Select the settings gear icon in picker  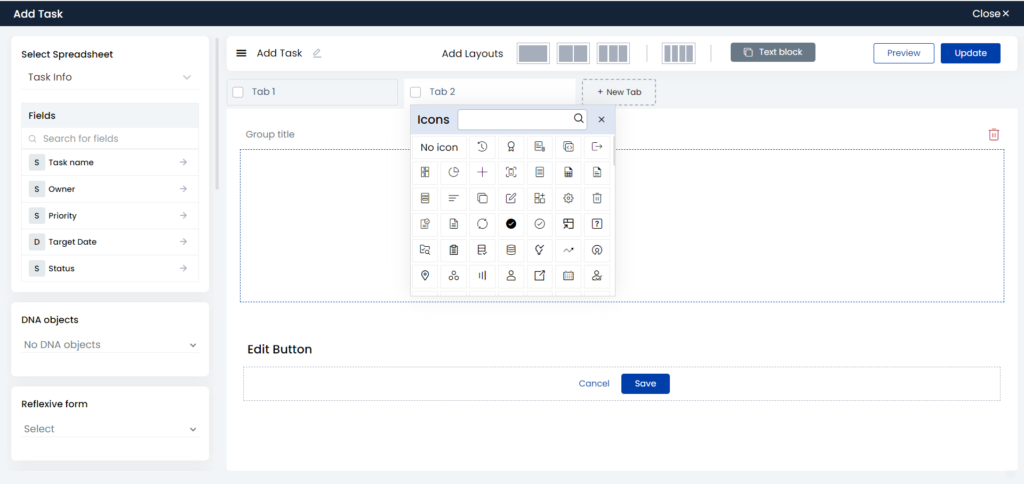568,198
